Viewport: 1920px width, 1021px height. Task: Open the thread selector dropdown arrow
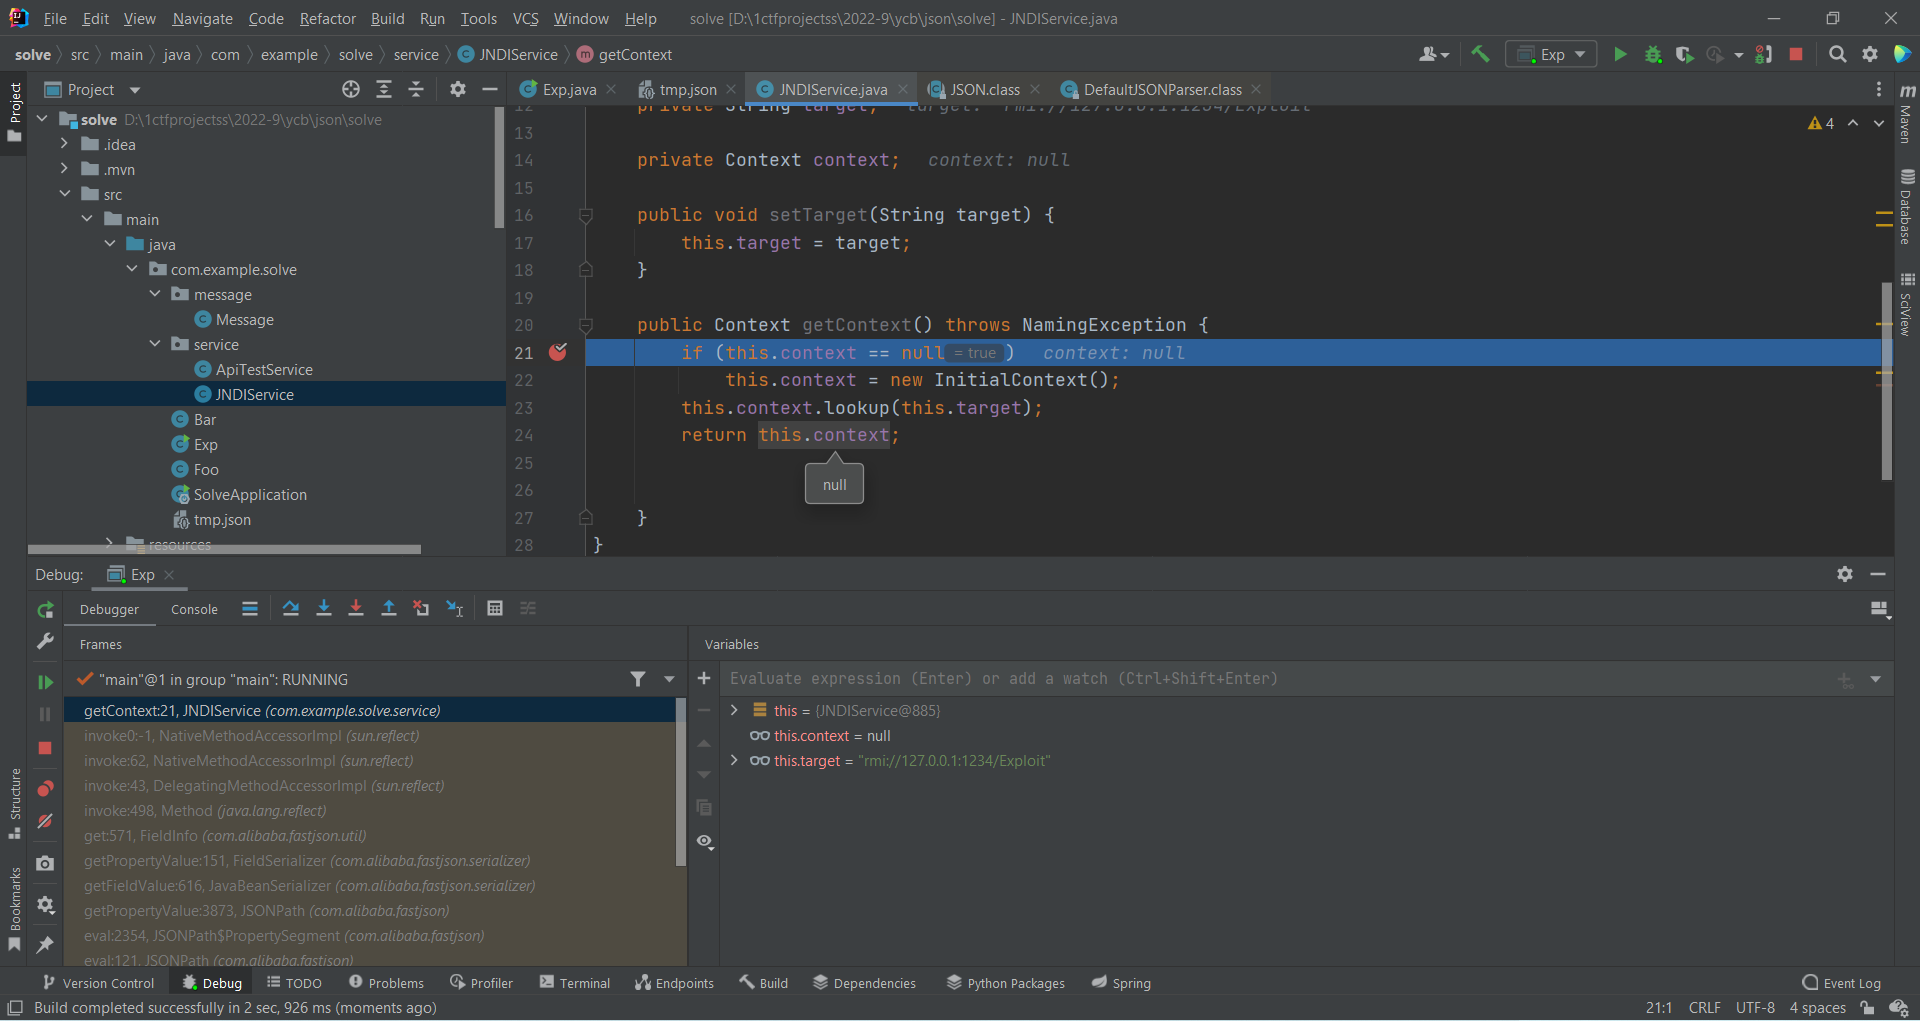[x=669, y=679]
